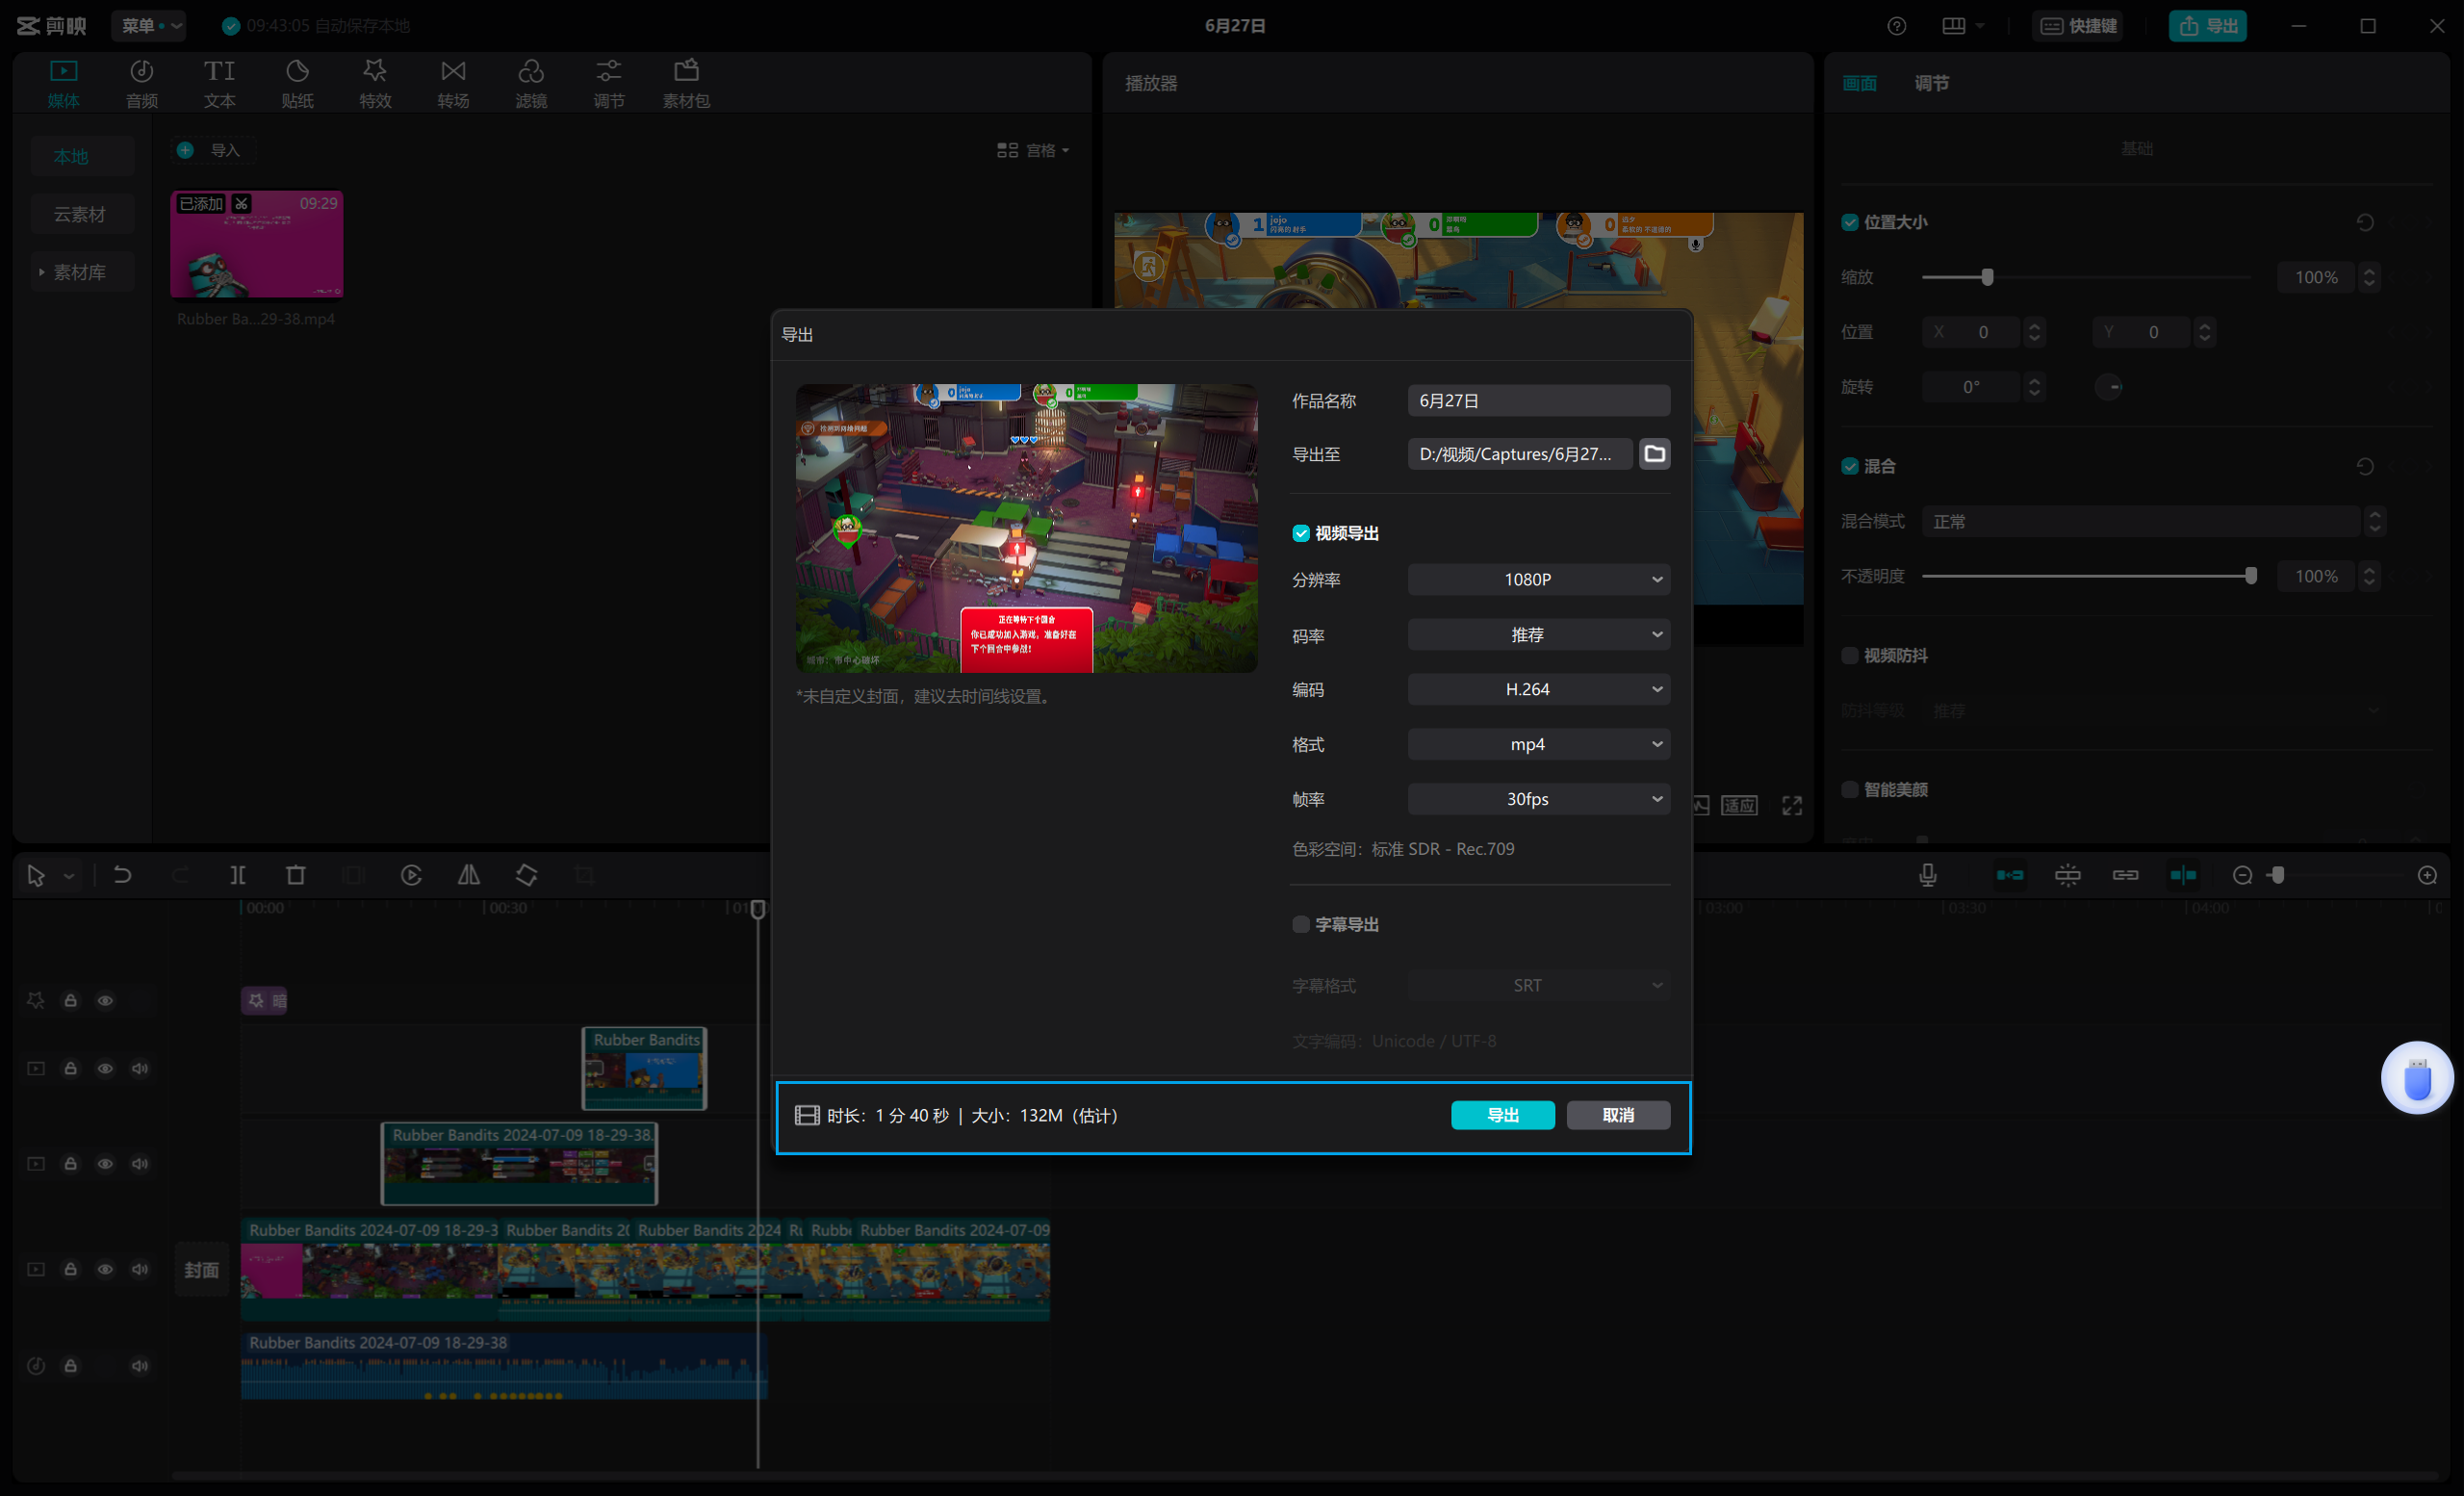Toggle the 视频导出 checkbox
The image size is (2464, 1496).
coord(1301,533)
